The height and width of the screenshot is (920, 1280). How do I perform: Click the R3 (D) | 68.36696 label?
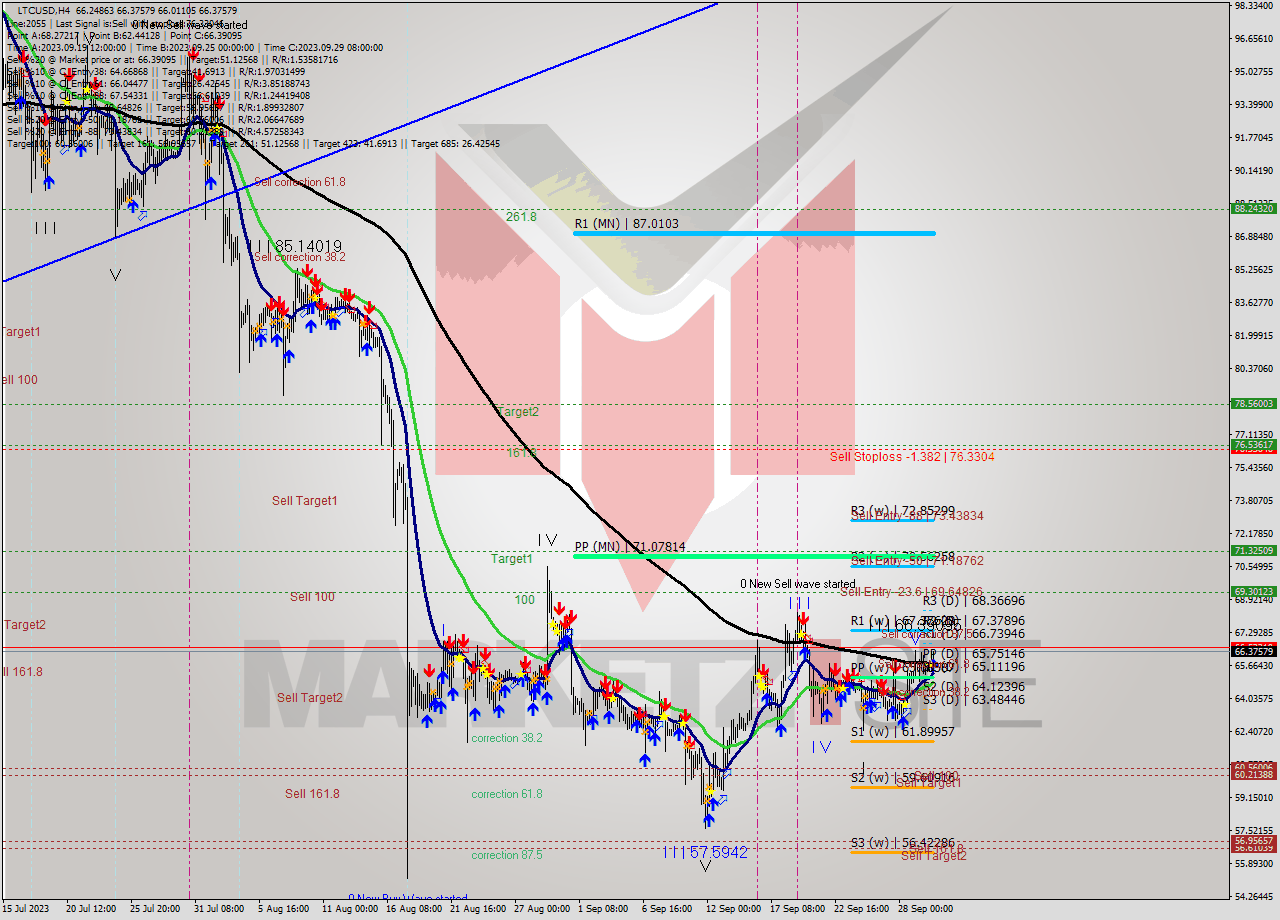(974, 601)
